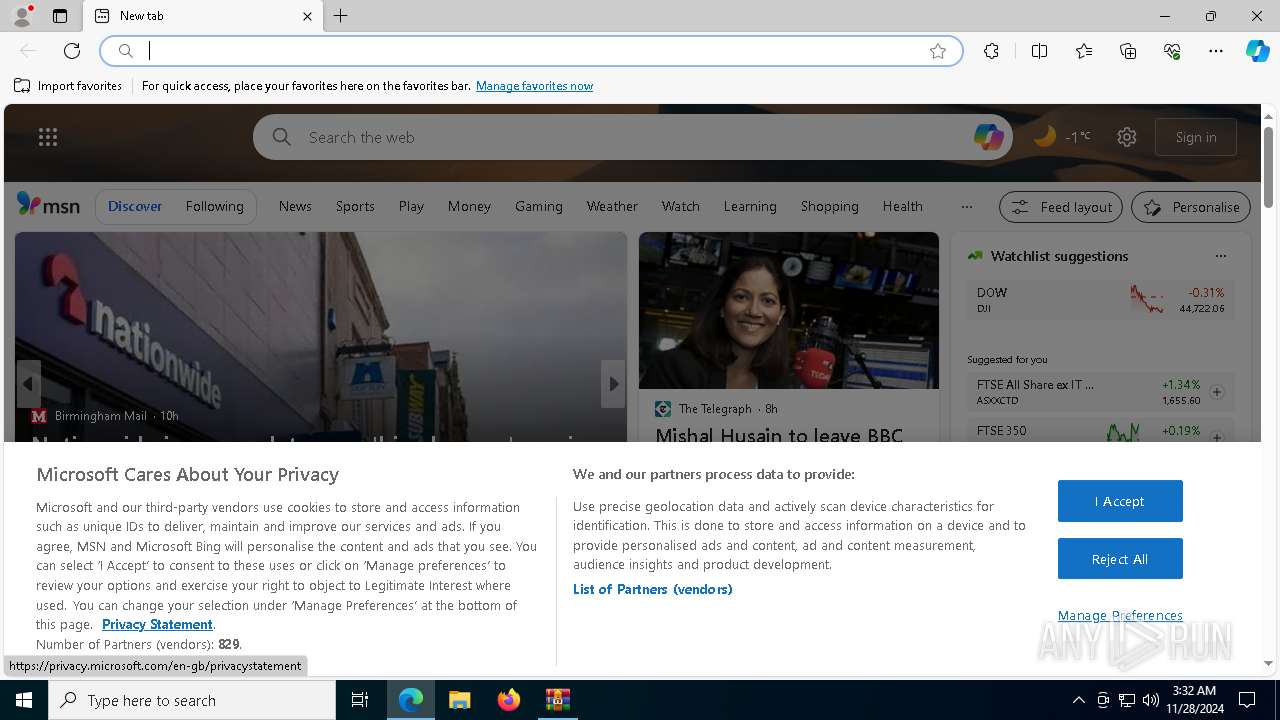Viewport: 1280px width, 720px height.
Task: Open the Money category
Action: click(469, 206)
